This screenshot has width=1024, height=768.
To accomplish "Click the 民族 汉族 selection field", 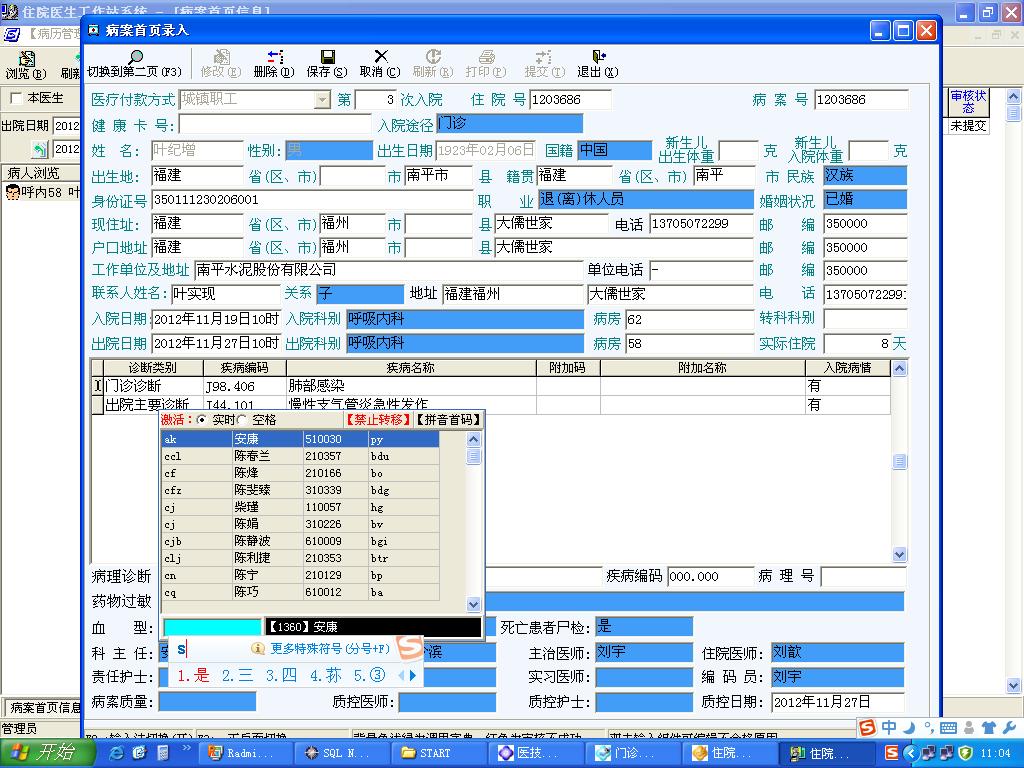I will tap(865, 175).
